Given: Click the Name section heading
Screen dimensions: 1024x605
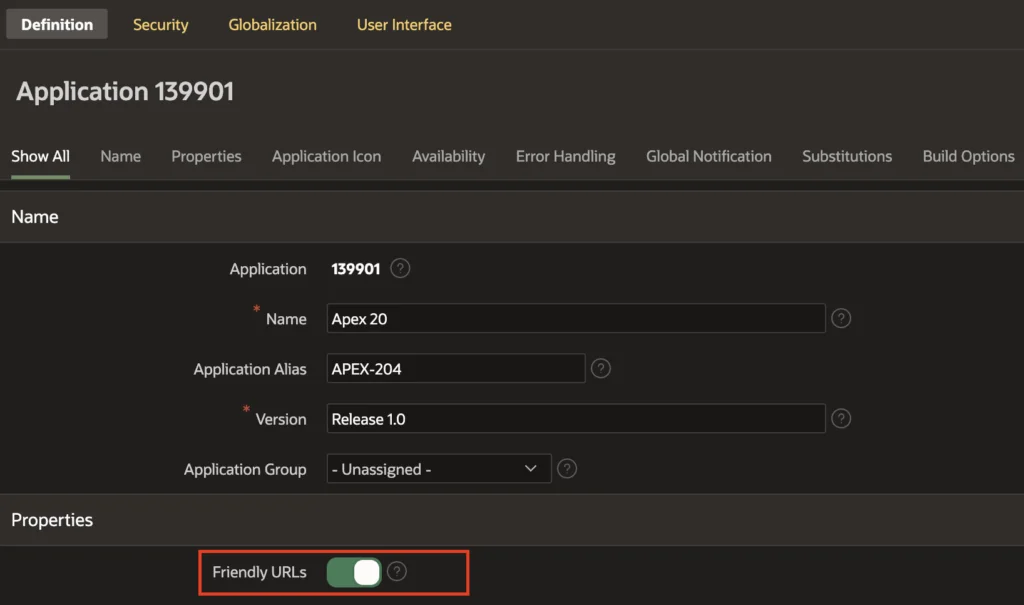Looking at the screenshot, I should coord(35,217).
